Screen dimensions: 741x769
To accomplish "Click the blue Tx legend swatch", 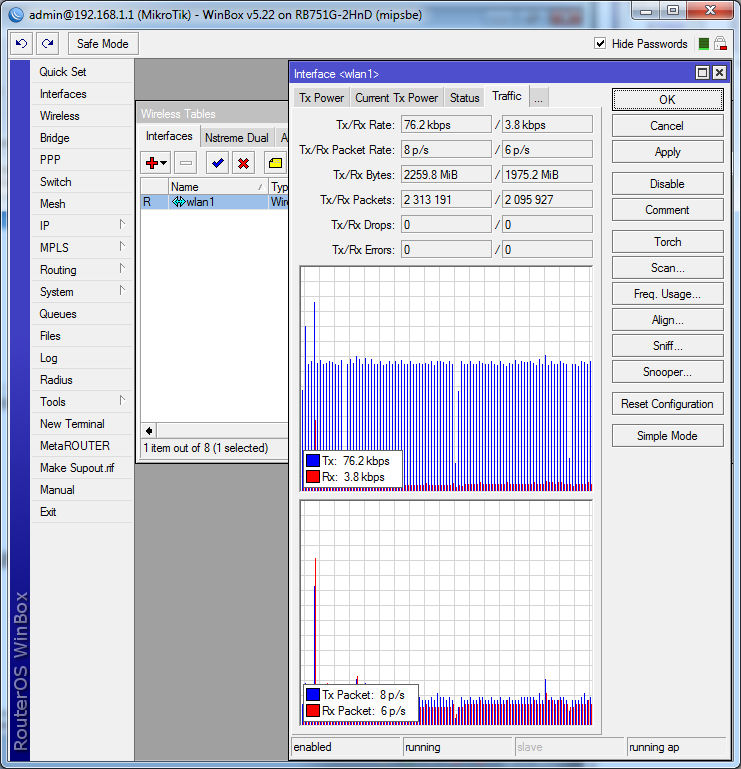I will pyautogui.click(x=313, y=461).
